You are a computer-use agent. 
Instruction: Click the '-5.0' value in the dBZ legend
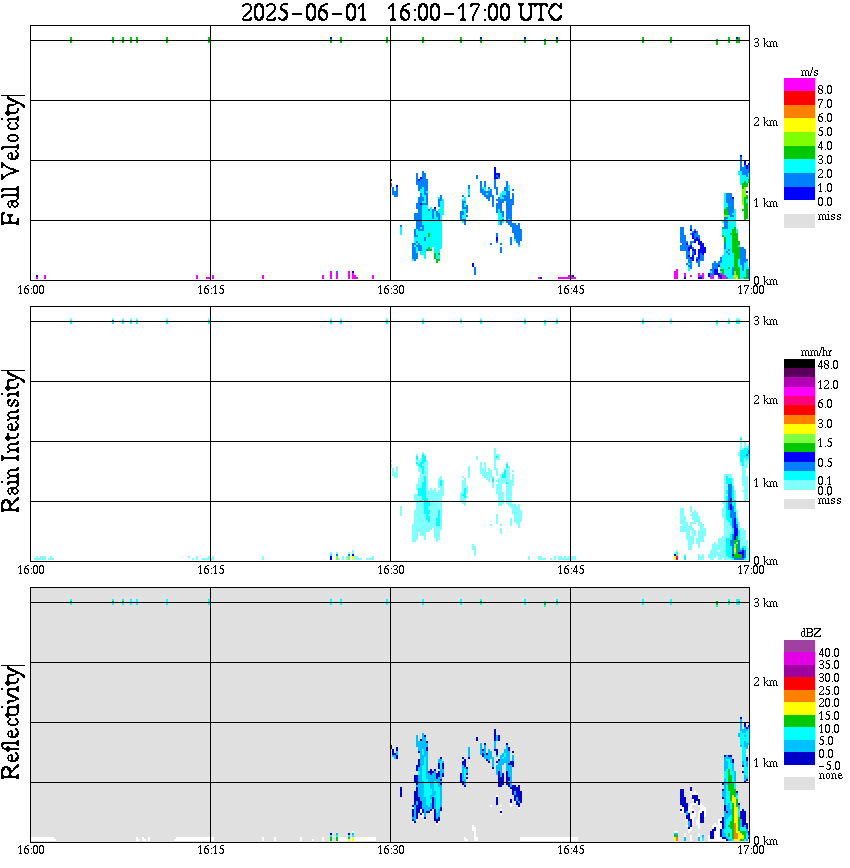click(x=828, y=766)
